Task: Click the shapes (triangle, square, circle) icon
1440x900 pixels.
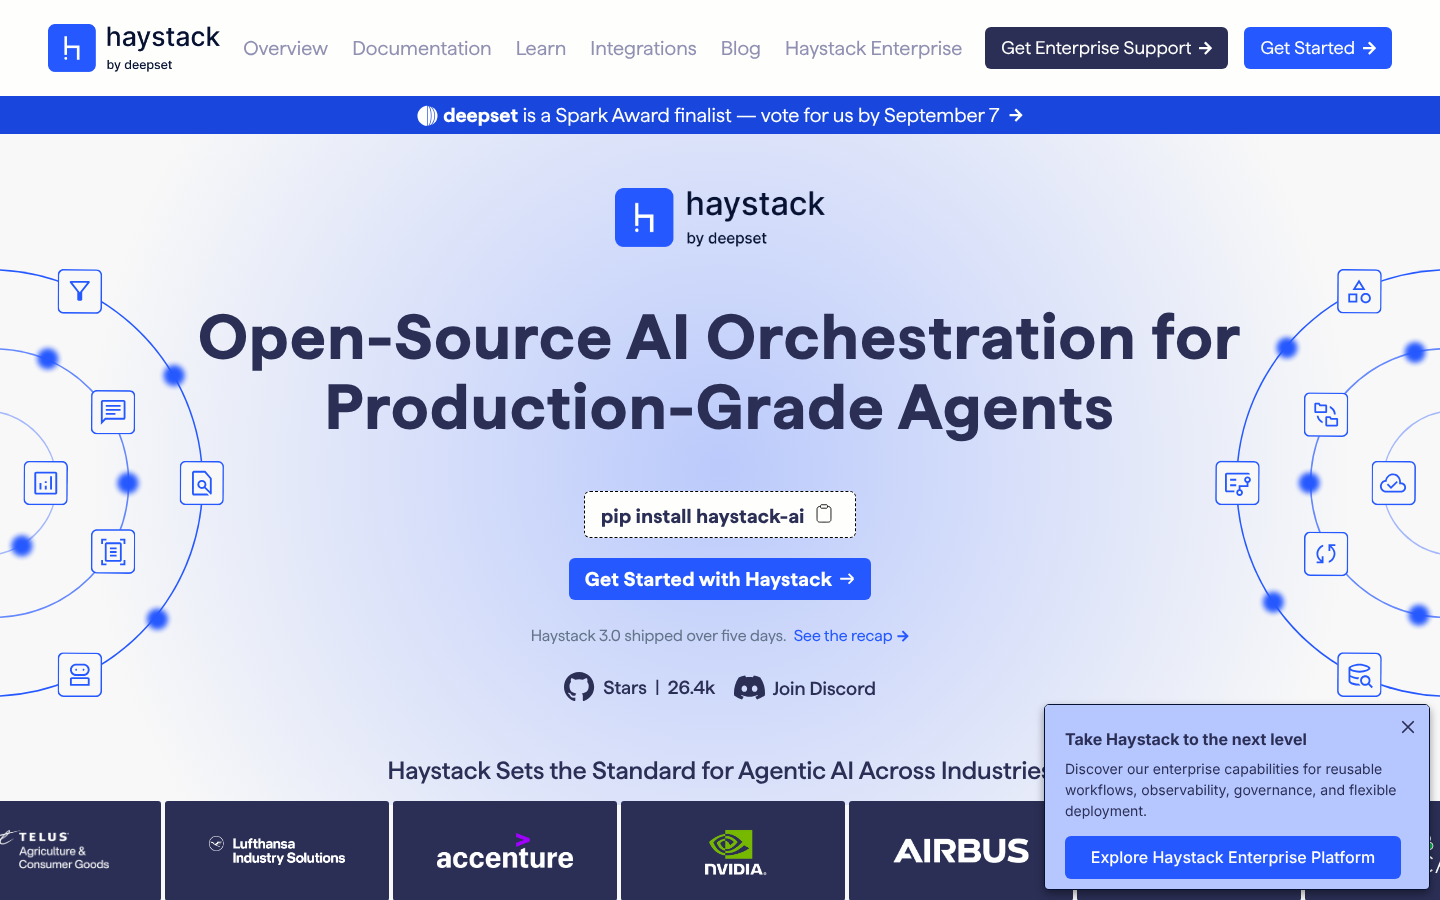Action: pyautogui.click(x=1360, y=292)
